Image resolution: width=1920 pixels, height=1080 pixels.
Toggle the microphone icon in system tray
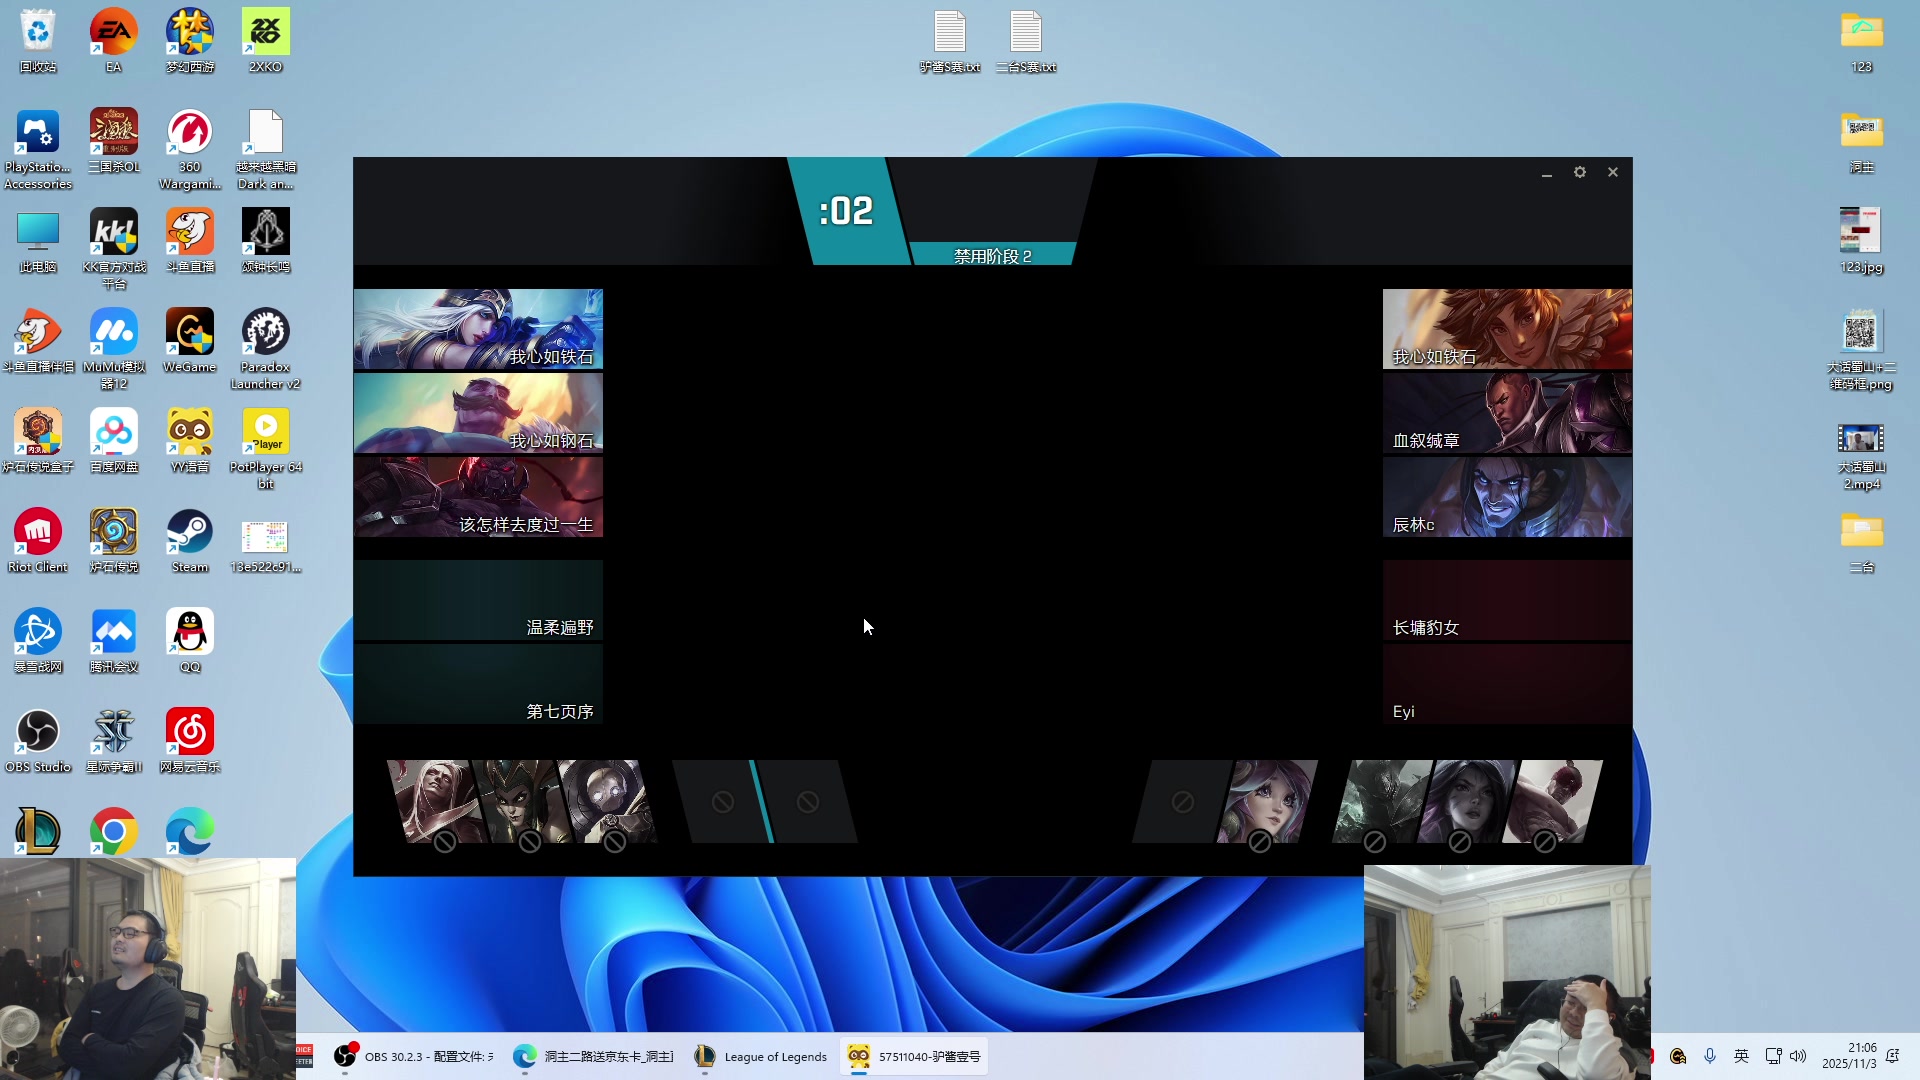coord(1710,1056)
